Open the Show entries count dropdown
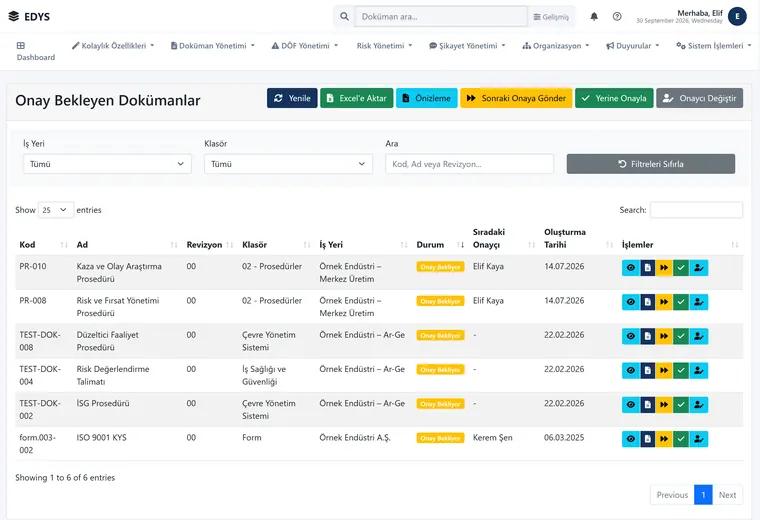The image size is (760, 520). [56, 210]
